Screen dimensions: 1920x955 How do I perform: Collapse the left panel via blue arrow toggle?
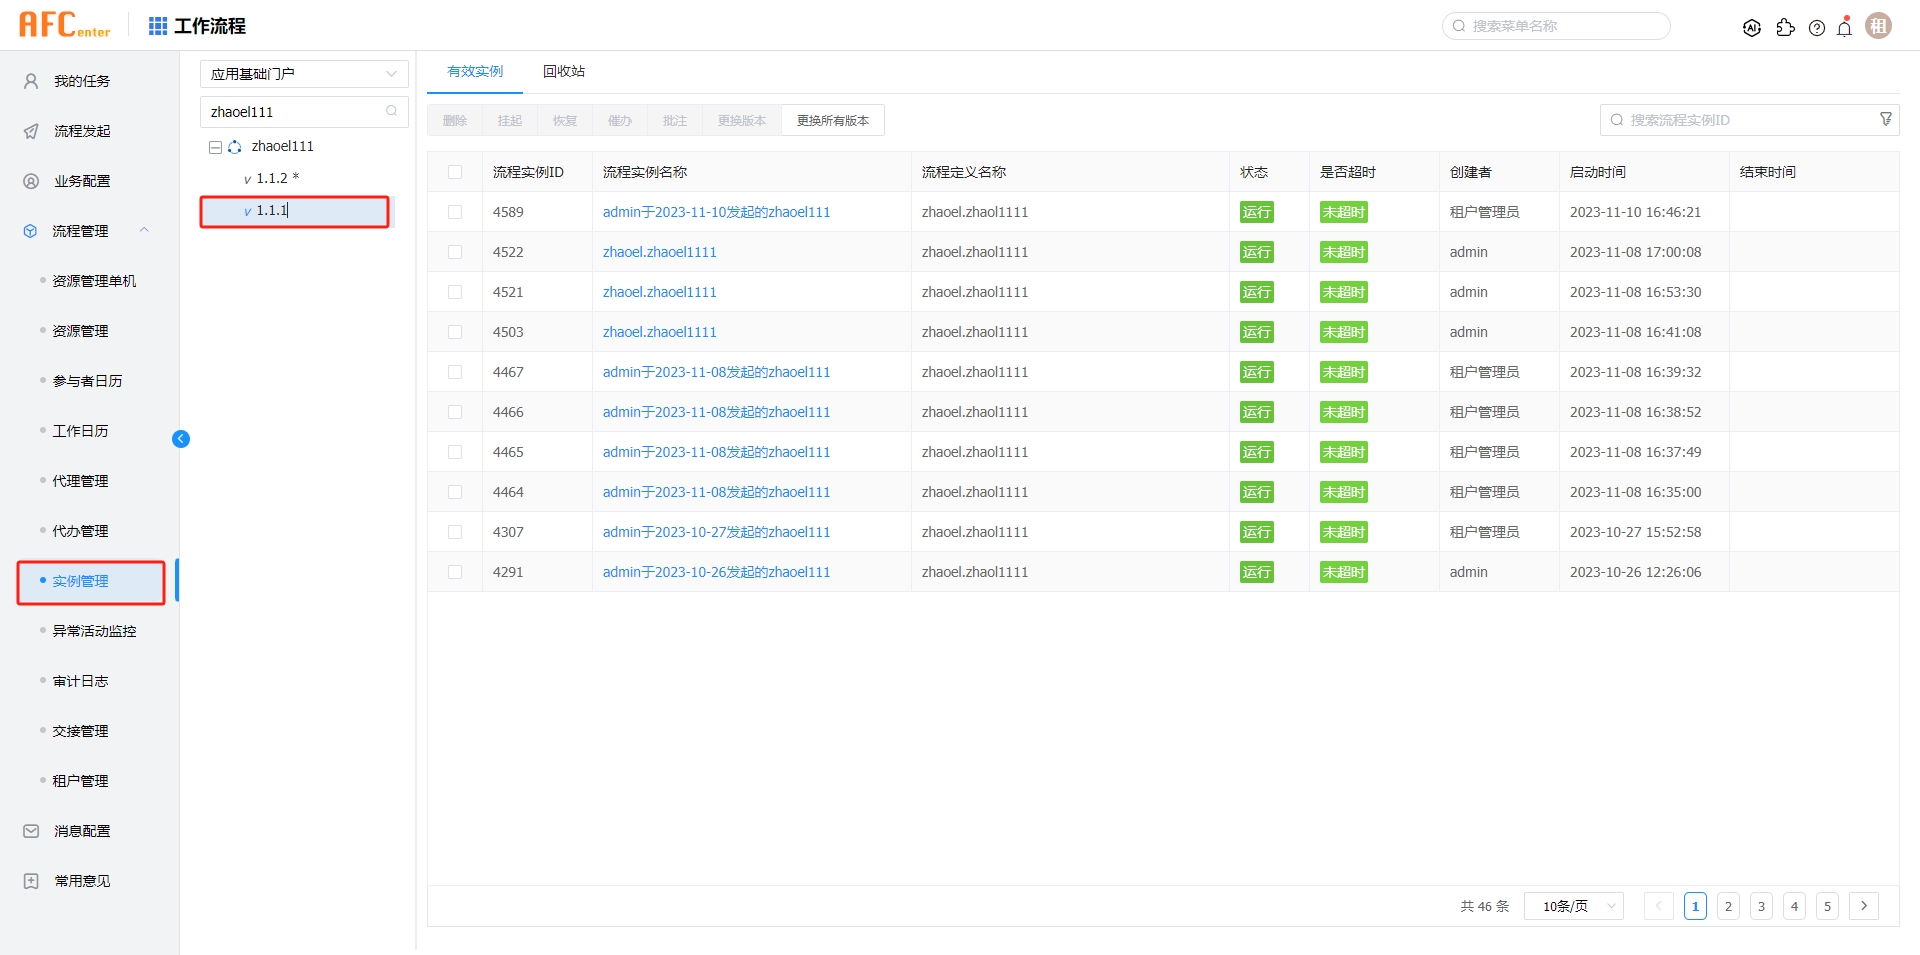tap(181, 438)
